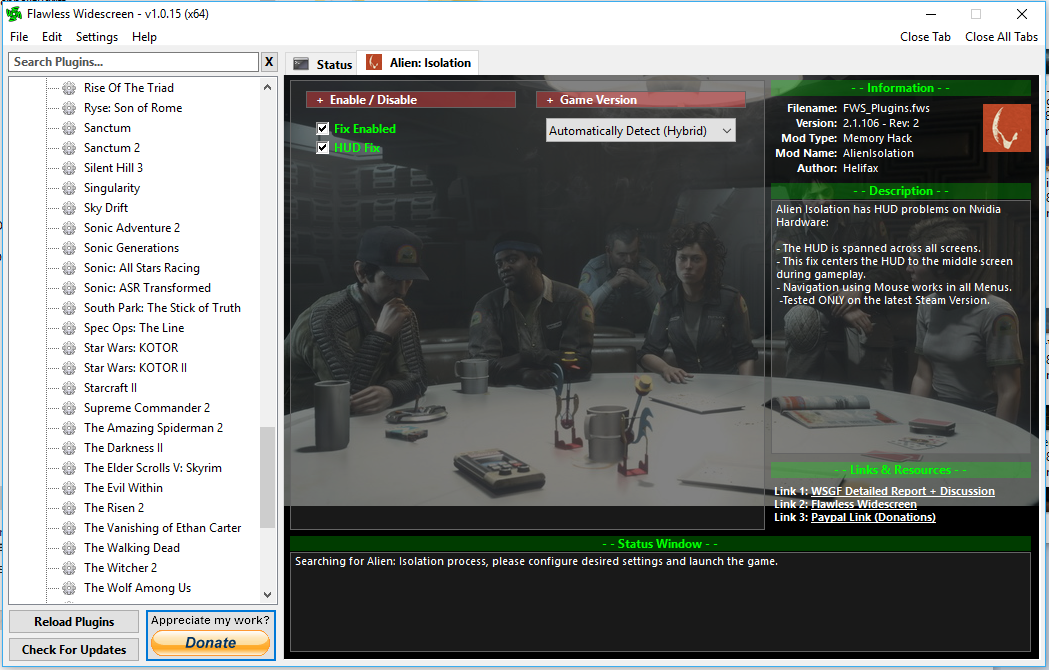This screenshot has width=1049, height=670.
Task: Click the Search Plugins input field
Action: tap(133, 62)
